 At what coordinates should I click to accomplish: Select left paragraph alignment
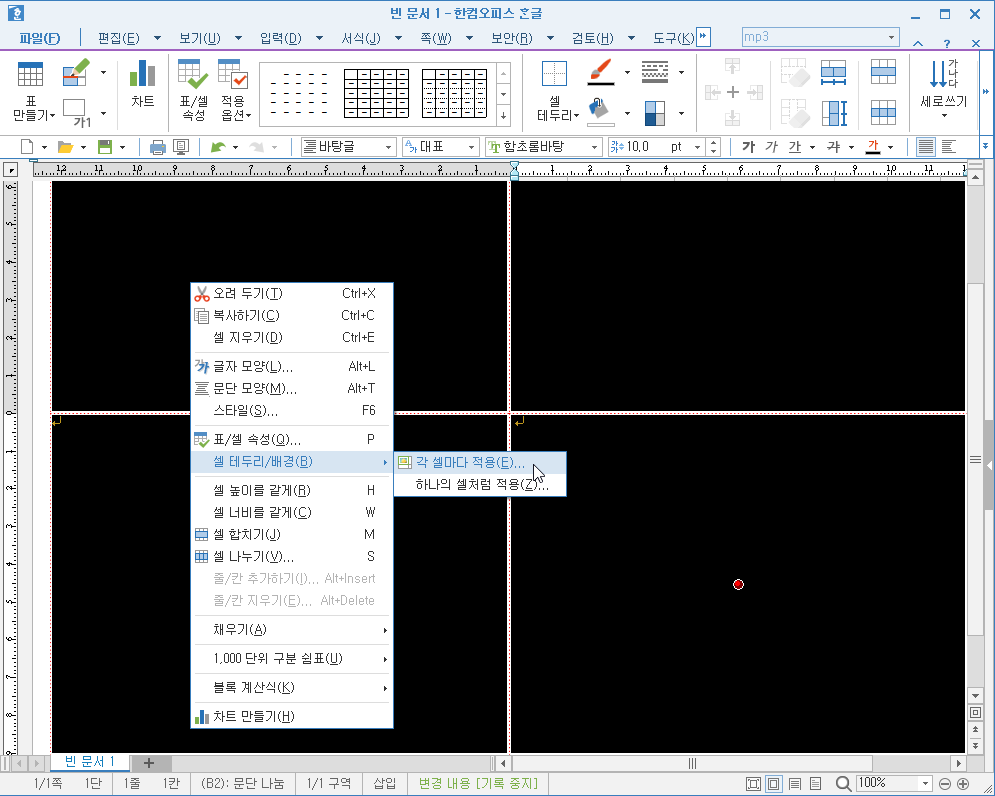pos(949,147)
